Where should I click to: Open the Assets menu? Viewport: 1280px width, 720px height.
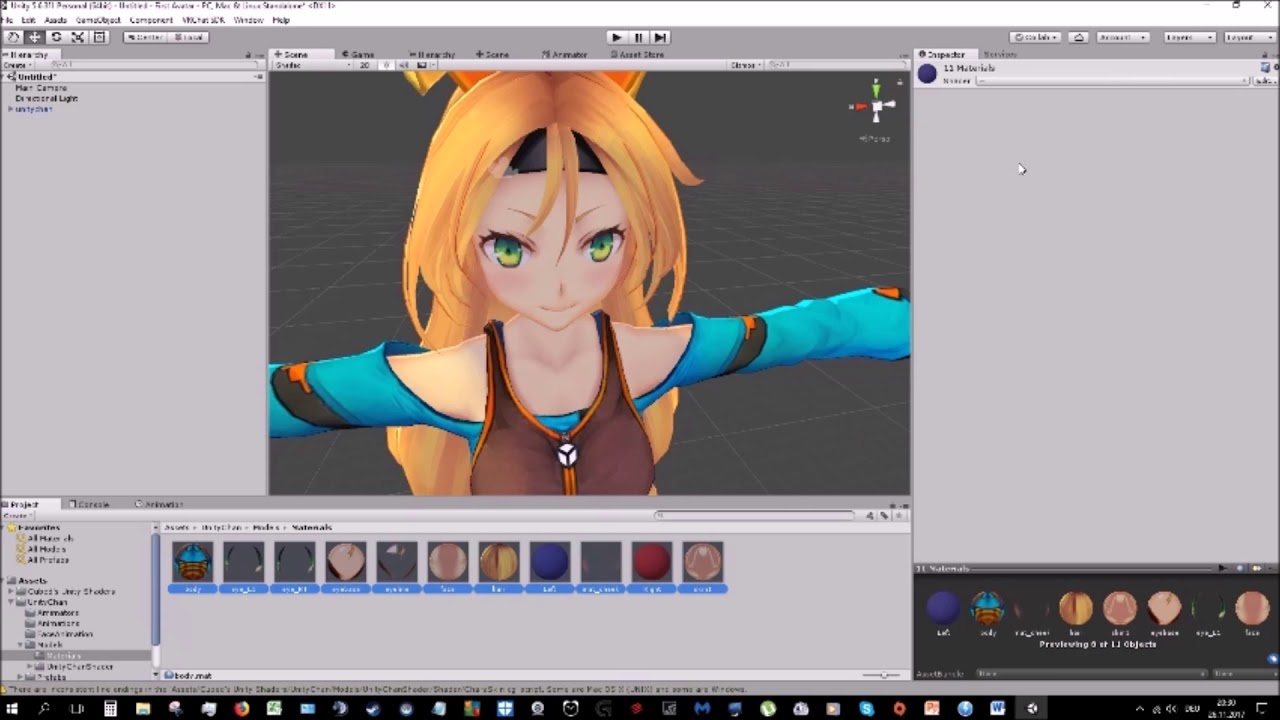(x=55, y=20)
